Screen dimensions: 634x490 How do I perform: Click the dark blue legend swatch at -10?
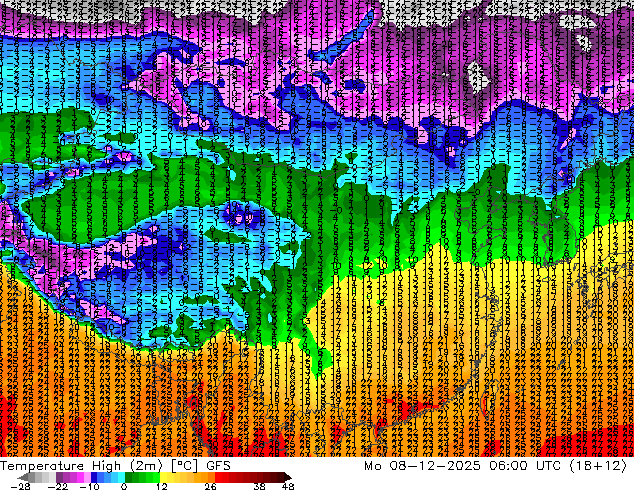pyautogui.click(x=94, y=477)
